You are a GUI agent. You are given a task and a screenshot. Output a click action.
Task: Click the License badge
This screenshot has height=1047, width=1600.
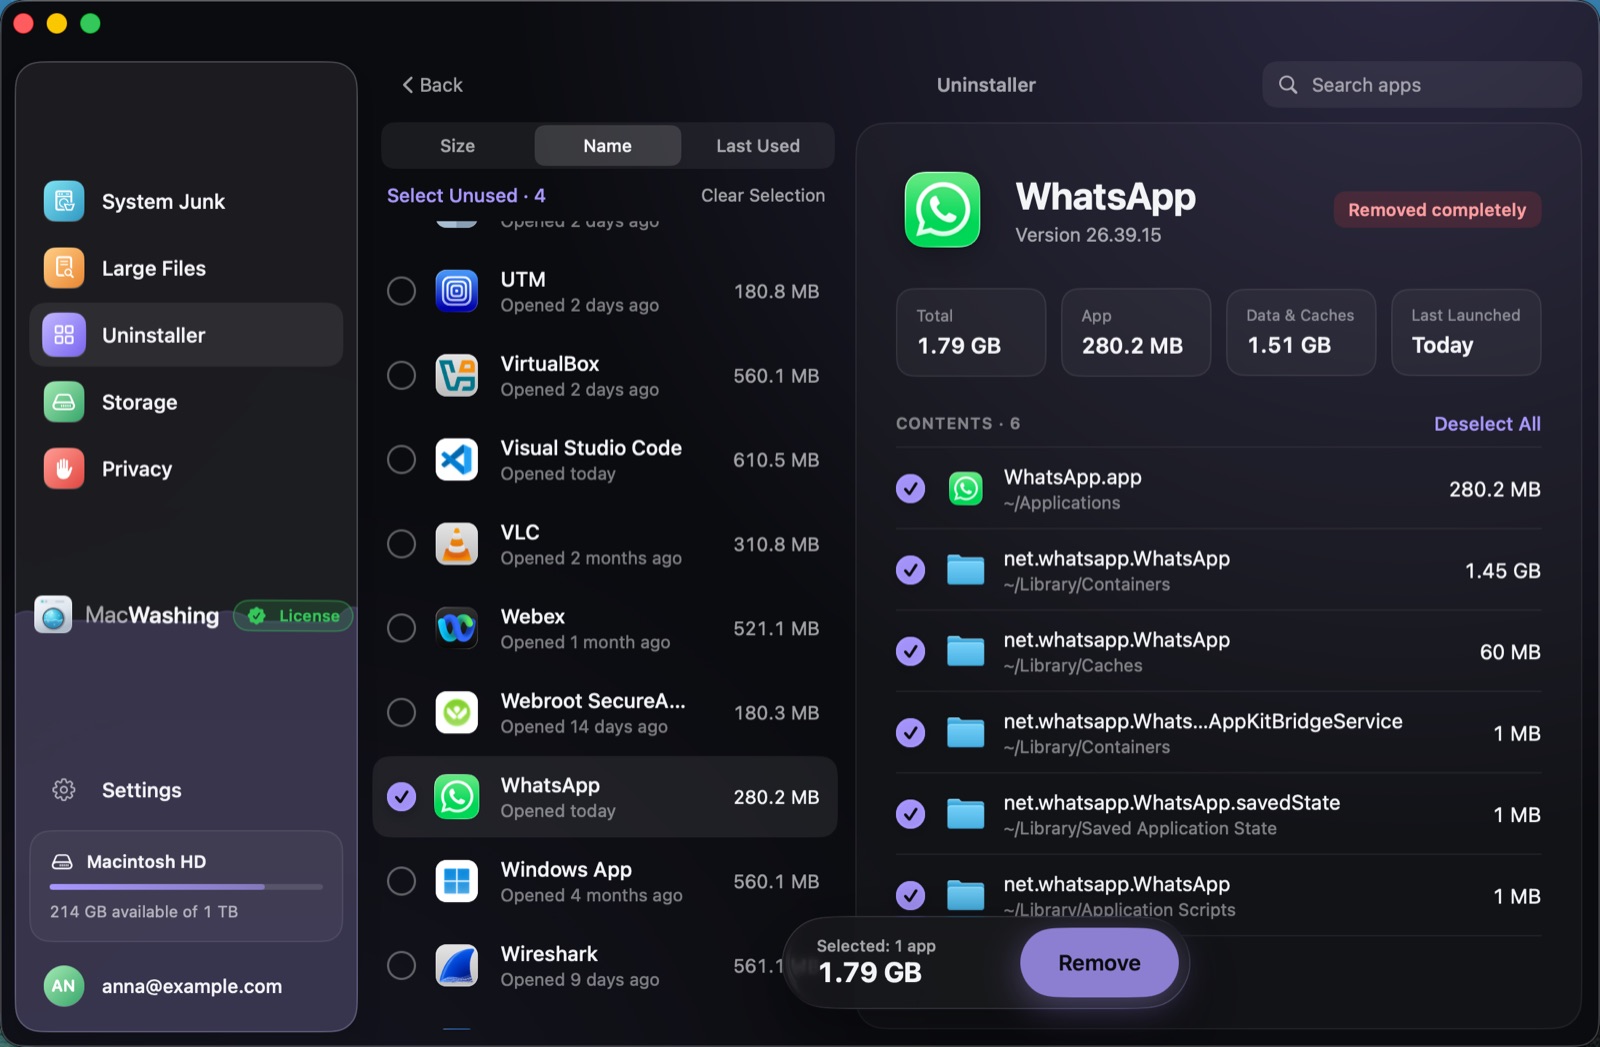(294, 616)
